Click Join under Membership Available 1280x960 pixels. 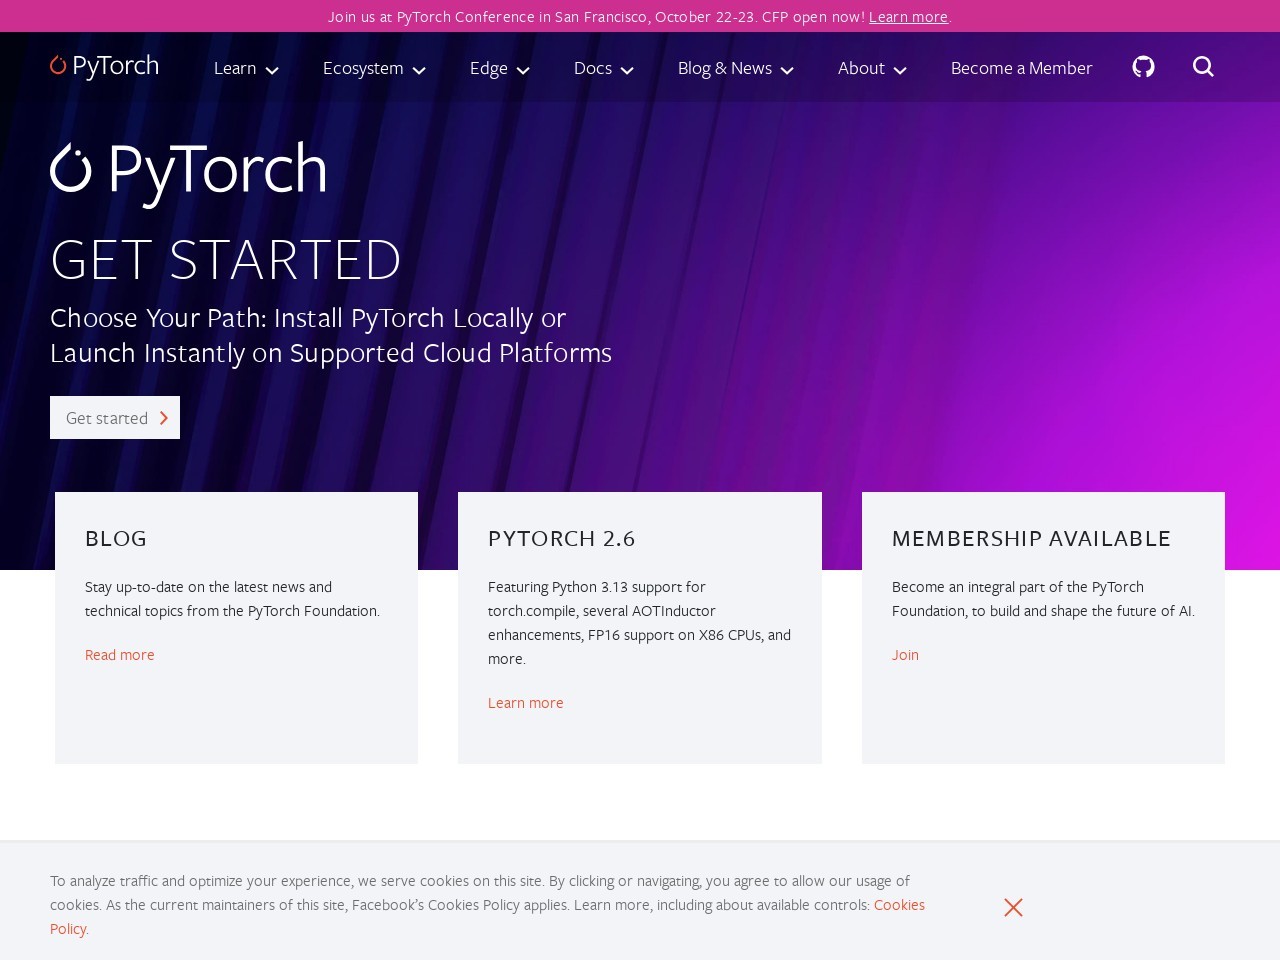tap(905, 654)
